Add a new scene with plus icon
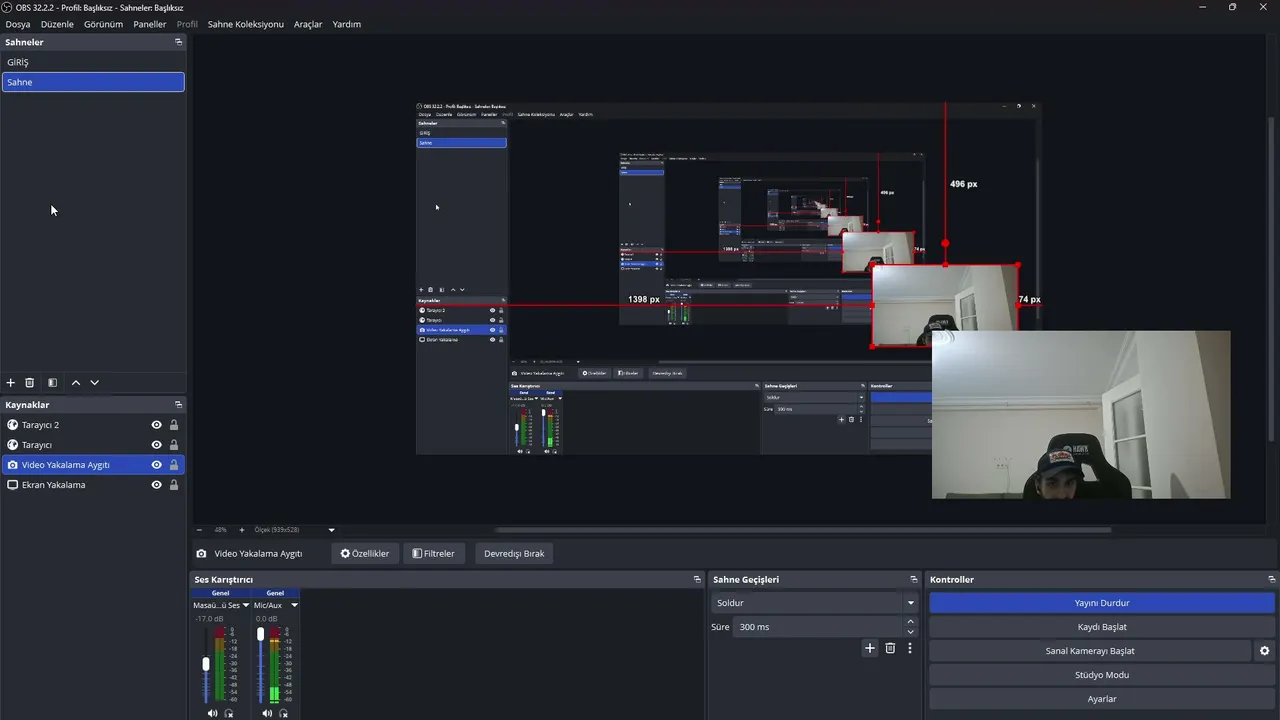The height and width of the screenshot is (720, 1280). click(11, 383)
